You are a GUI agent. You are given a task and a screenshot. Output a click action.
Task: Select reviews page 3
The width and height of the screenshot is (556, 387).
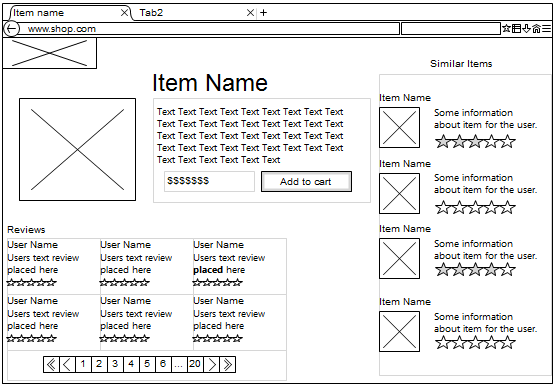tap(115, 364)
